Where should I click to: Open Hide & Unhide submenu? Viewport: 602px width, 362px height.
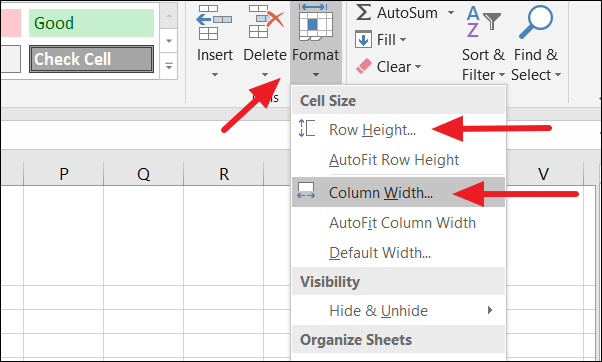tap(399, 310)
